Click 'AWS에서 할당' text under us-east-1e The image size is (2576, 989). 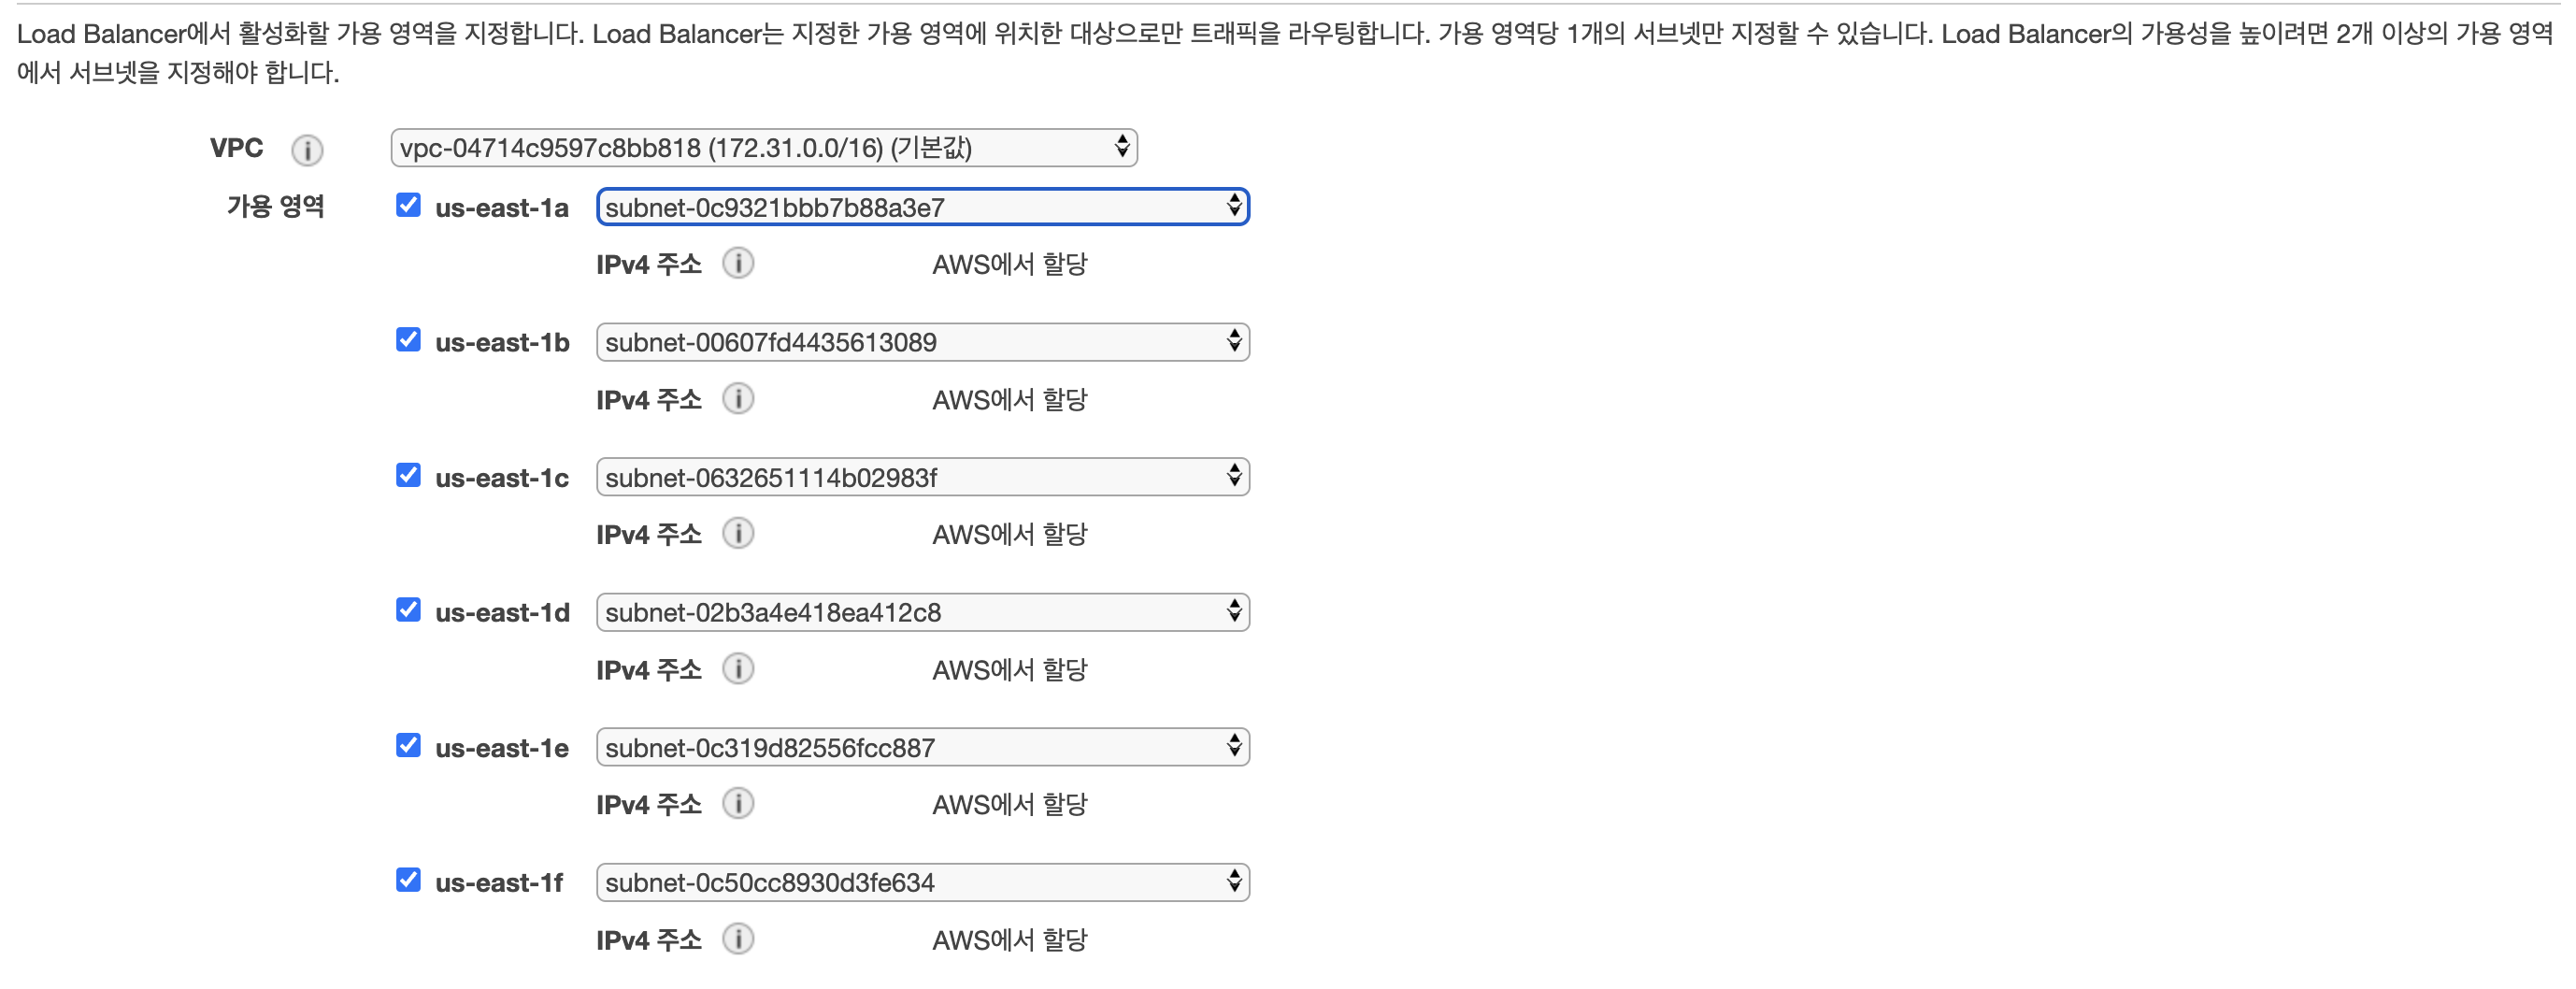1009,804
